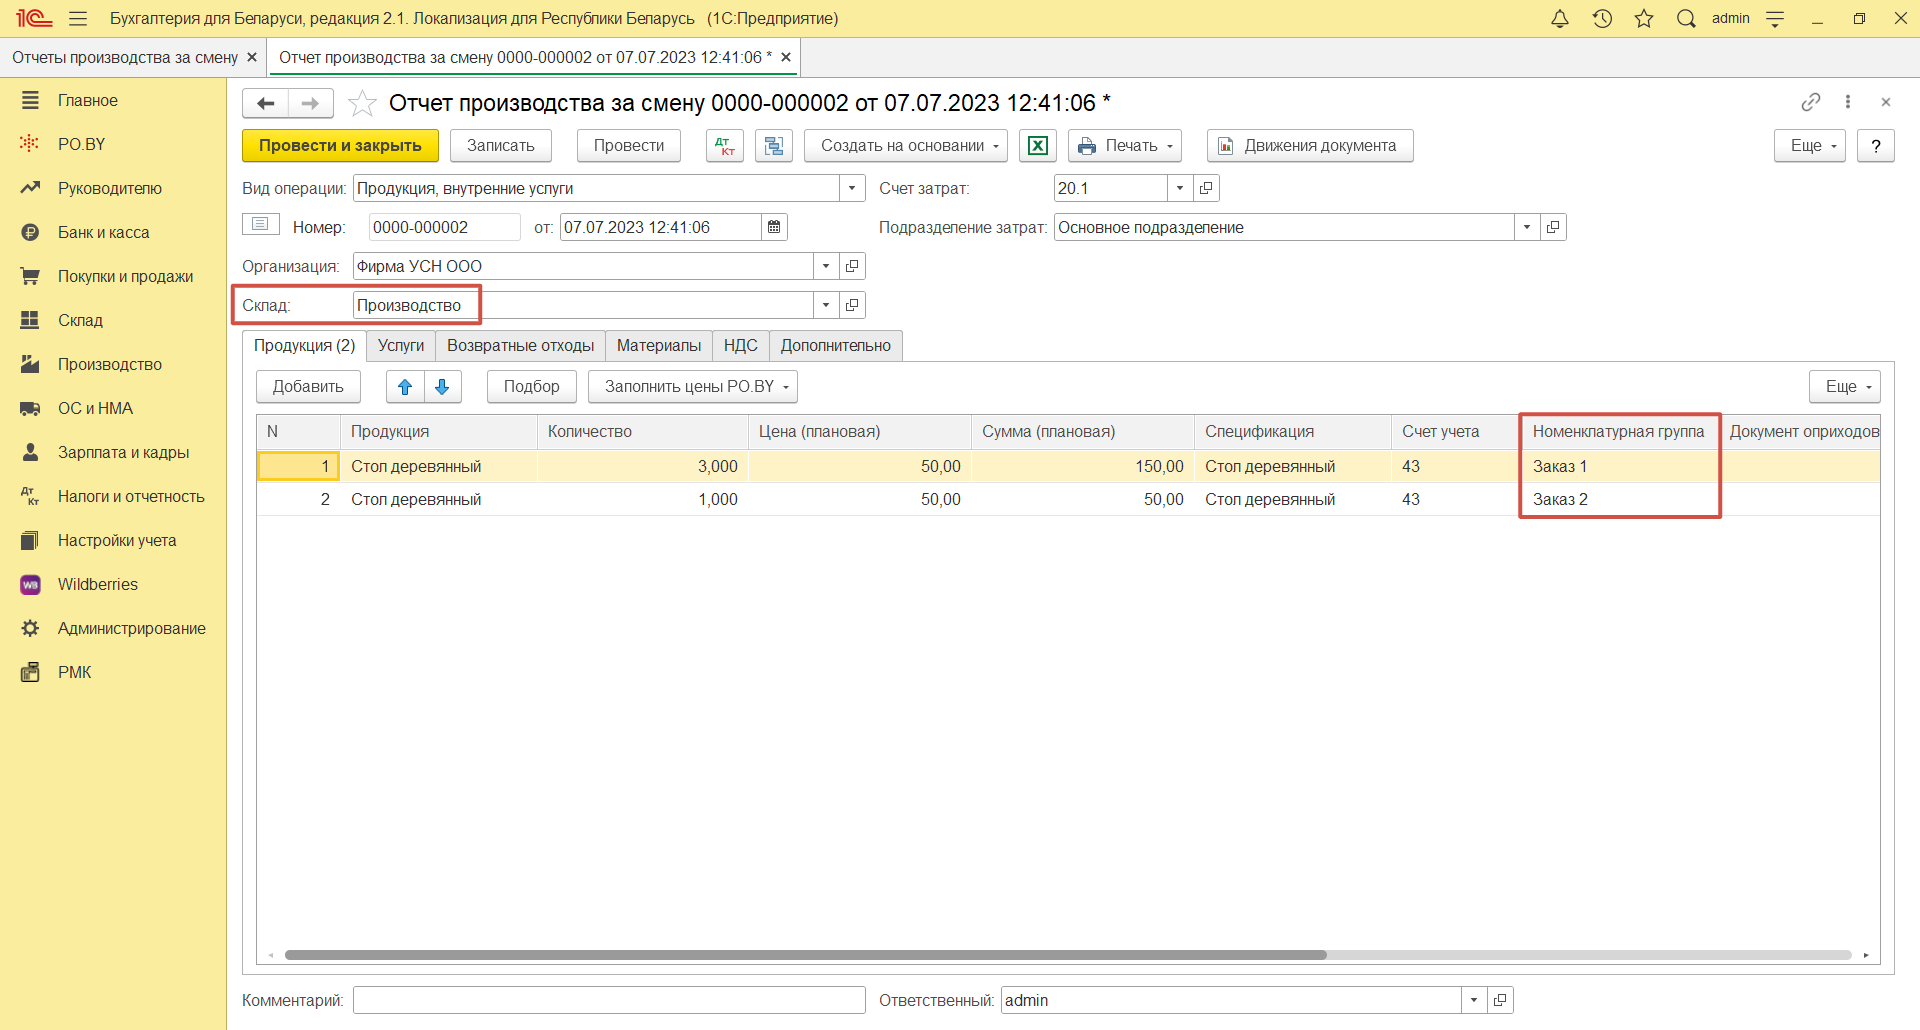Expand Вид операции dropdown
Screen dimensions: 1920x1030
coord(852,188)
